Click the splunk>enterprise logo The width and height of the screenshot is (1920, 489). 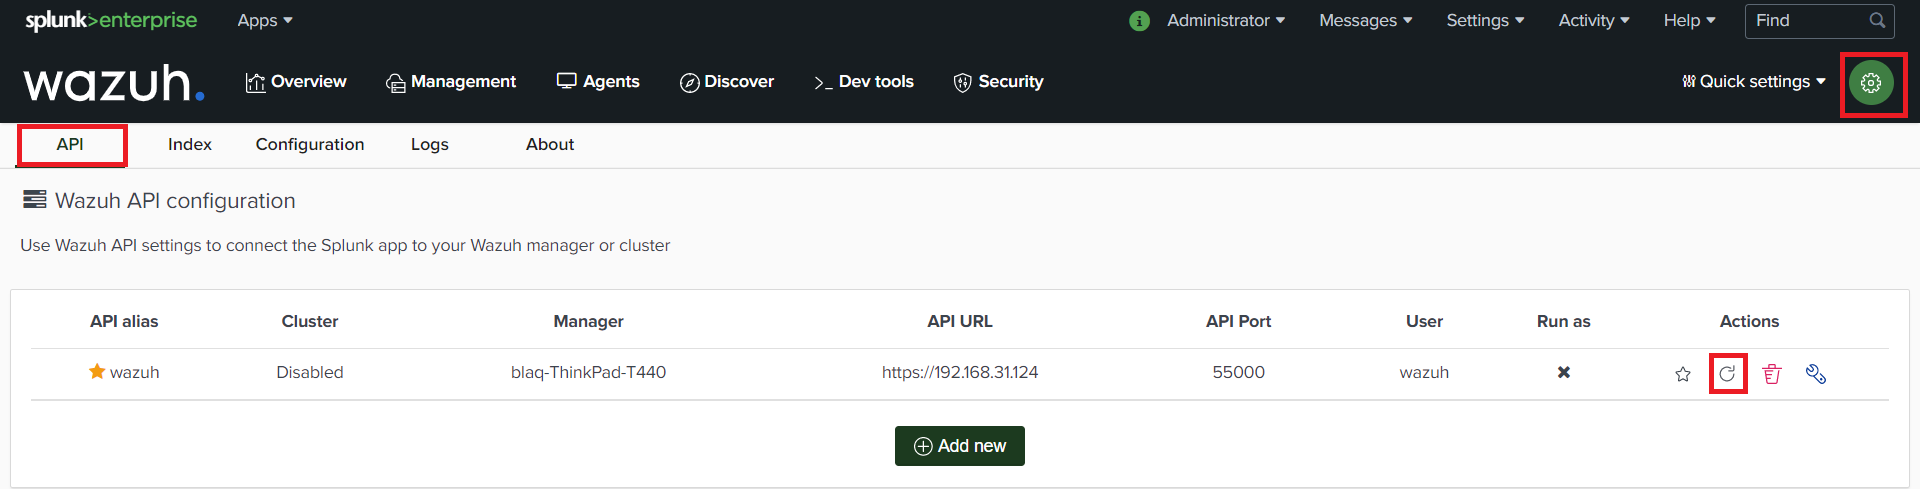(x=111, y=21)
